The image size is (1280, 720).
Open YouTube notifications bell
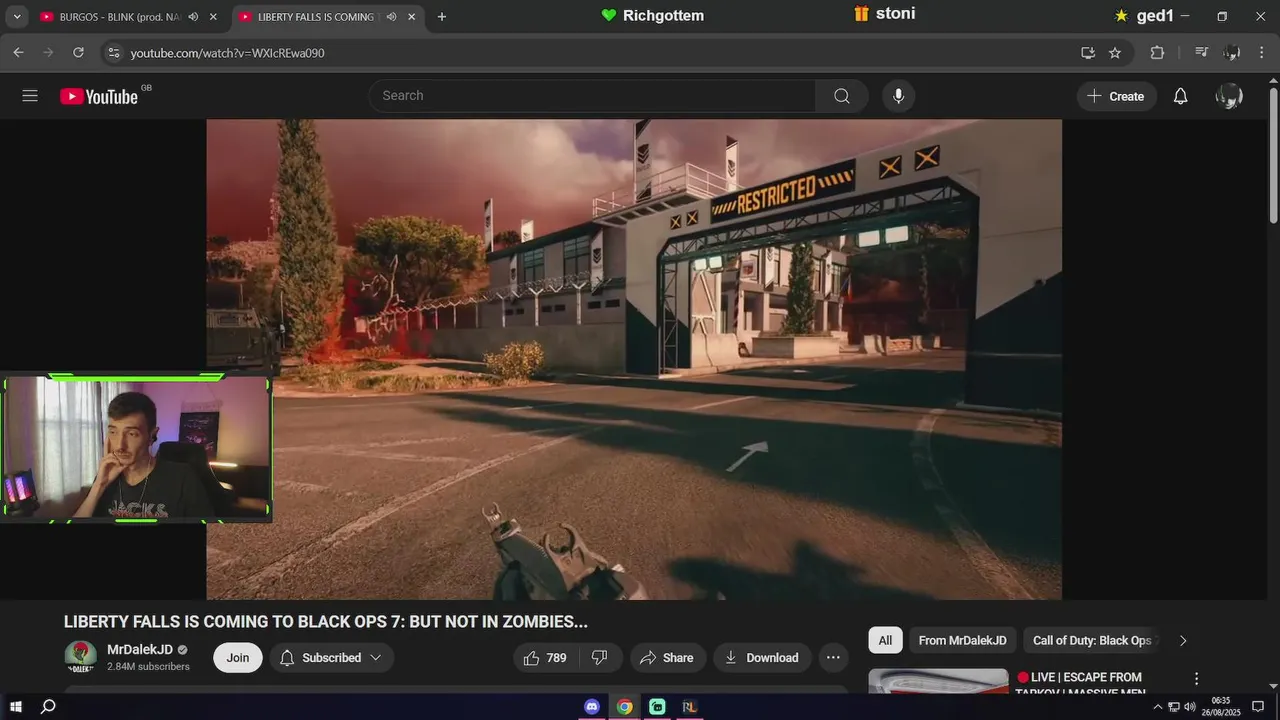(x=1180, y=96)
